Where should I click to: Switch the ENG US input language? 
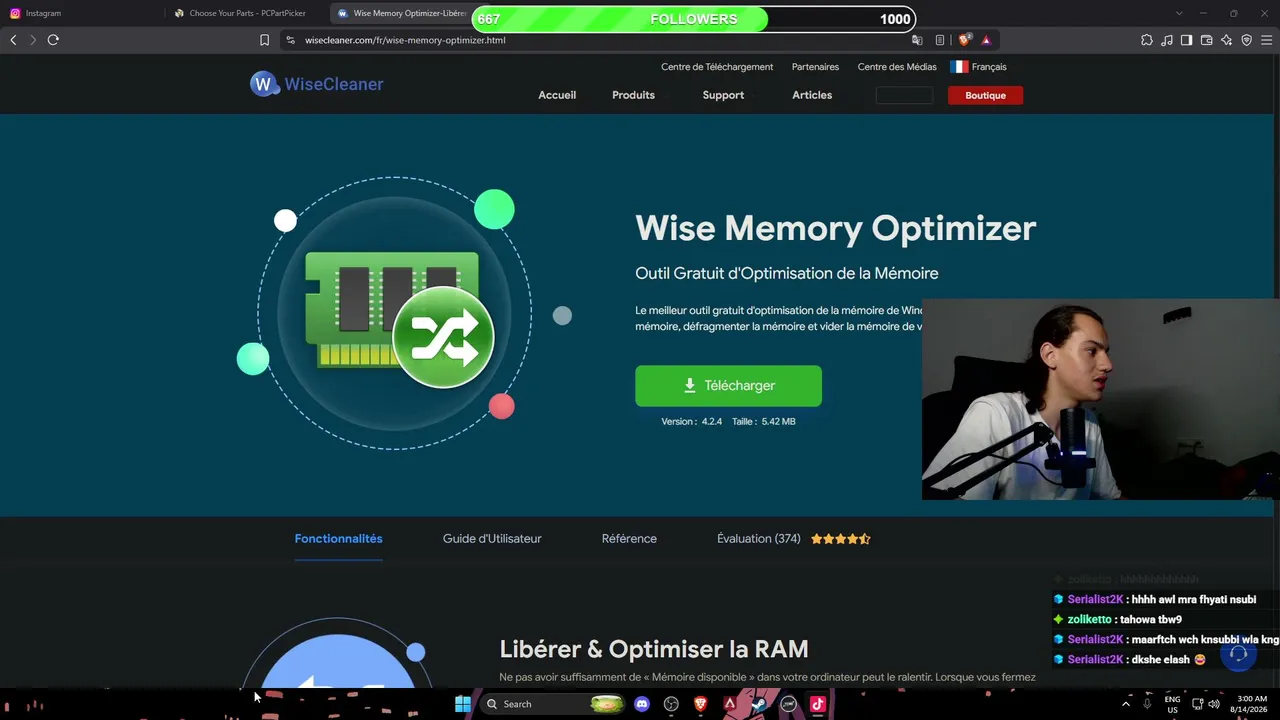1172,704
